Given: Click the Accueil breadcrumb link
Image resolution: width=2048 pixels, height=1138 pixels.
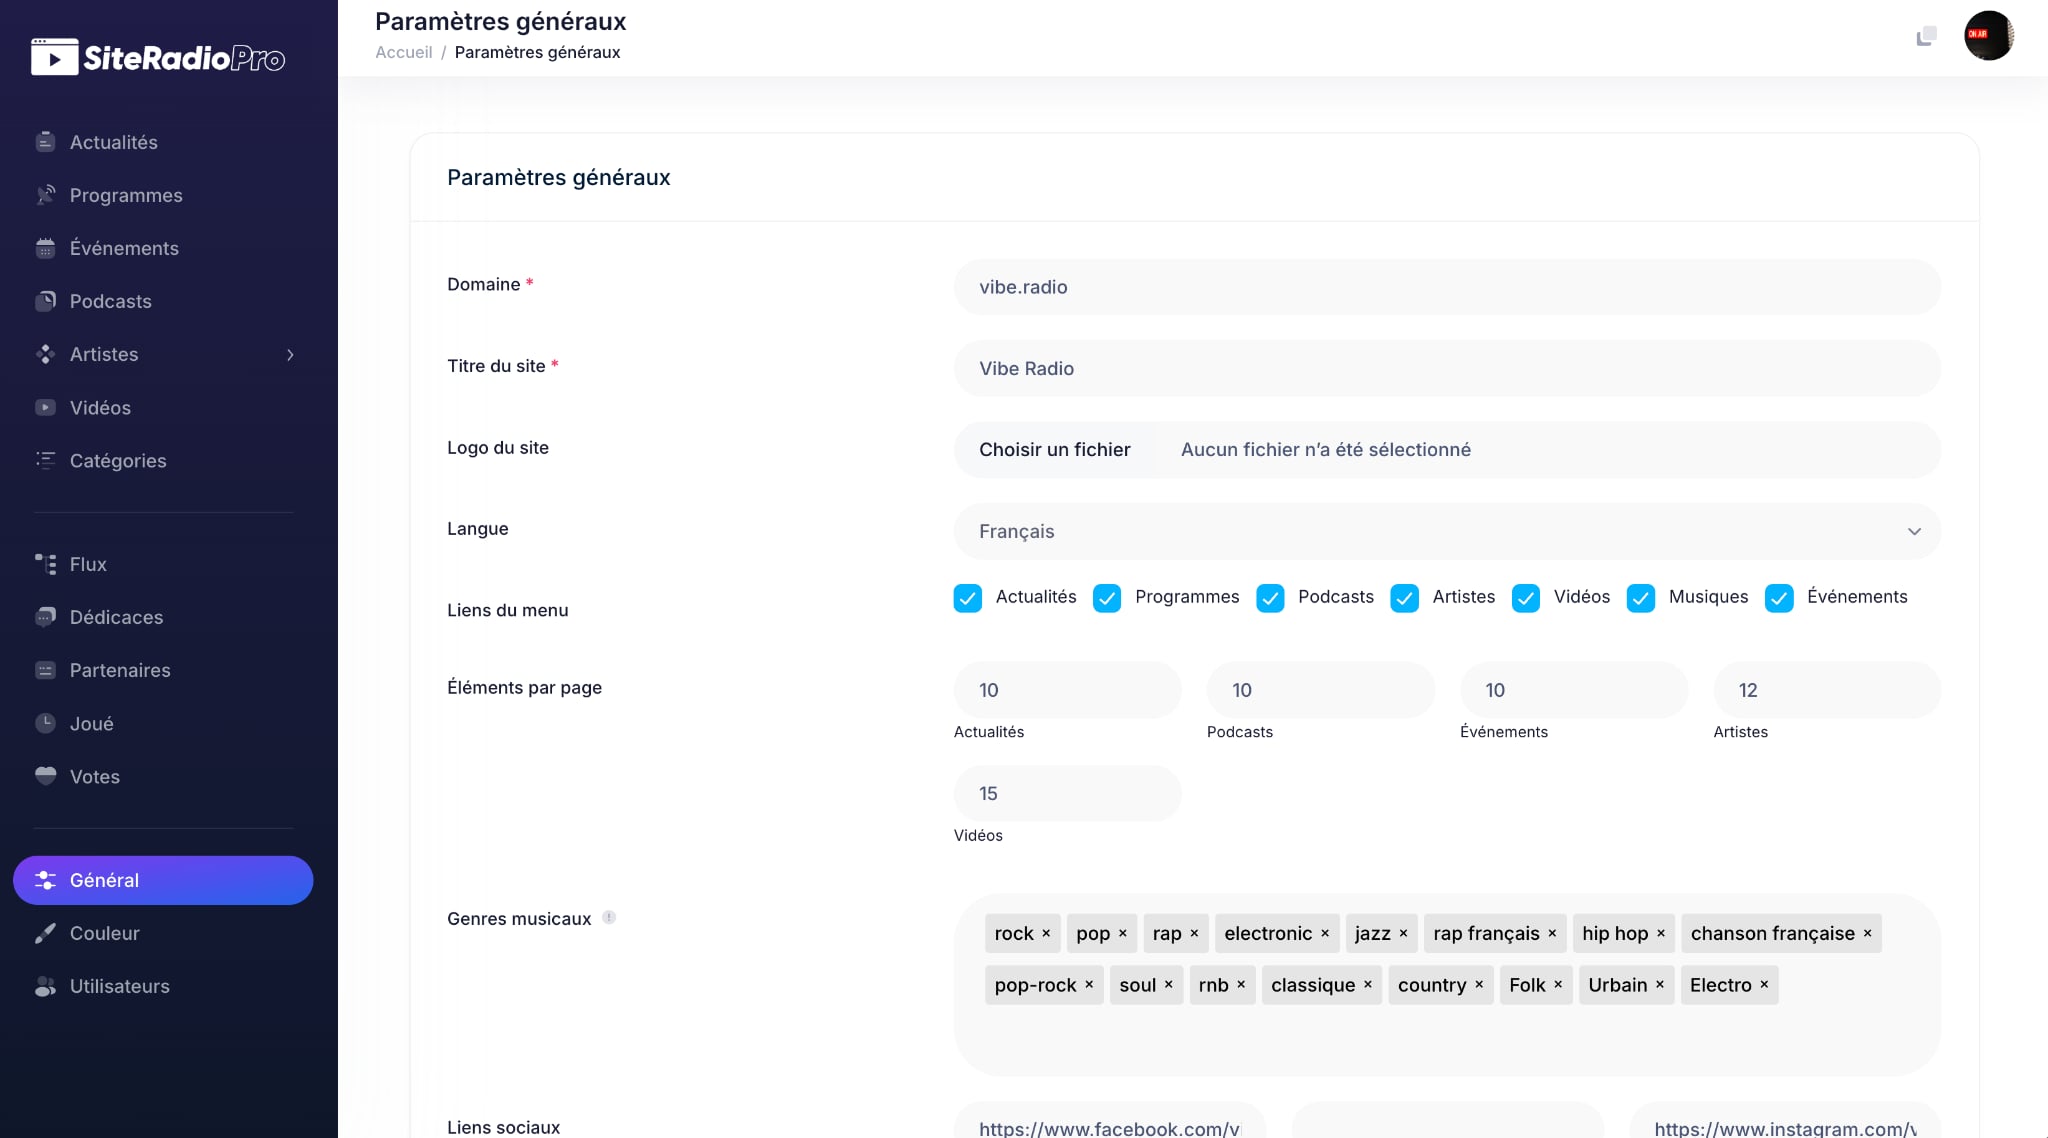Looking at the screenshot, I should coord(403,52).
